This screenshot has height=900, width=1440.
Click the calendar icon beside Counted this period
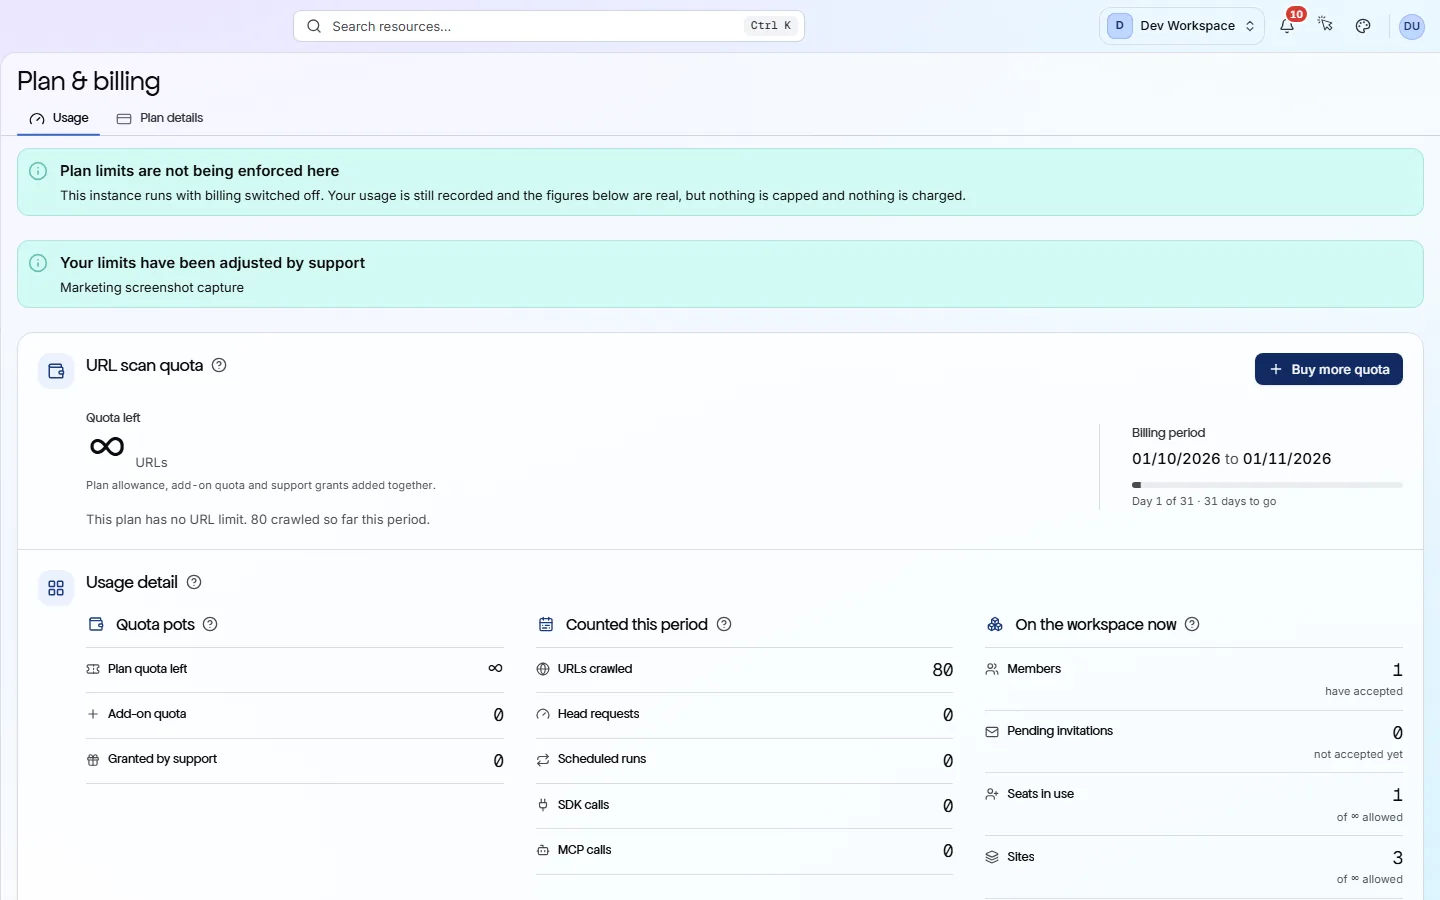coord(546,624)
